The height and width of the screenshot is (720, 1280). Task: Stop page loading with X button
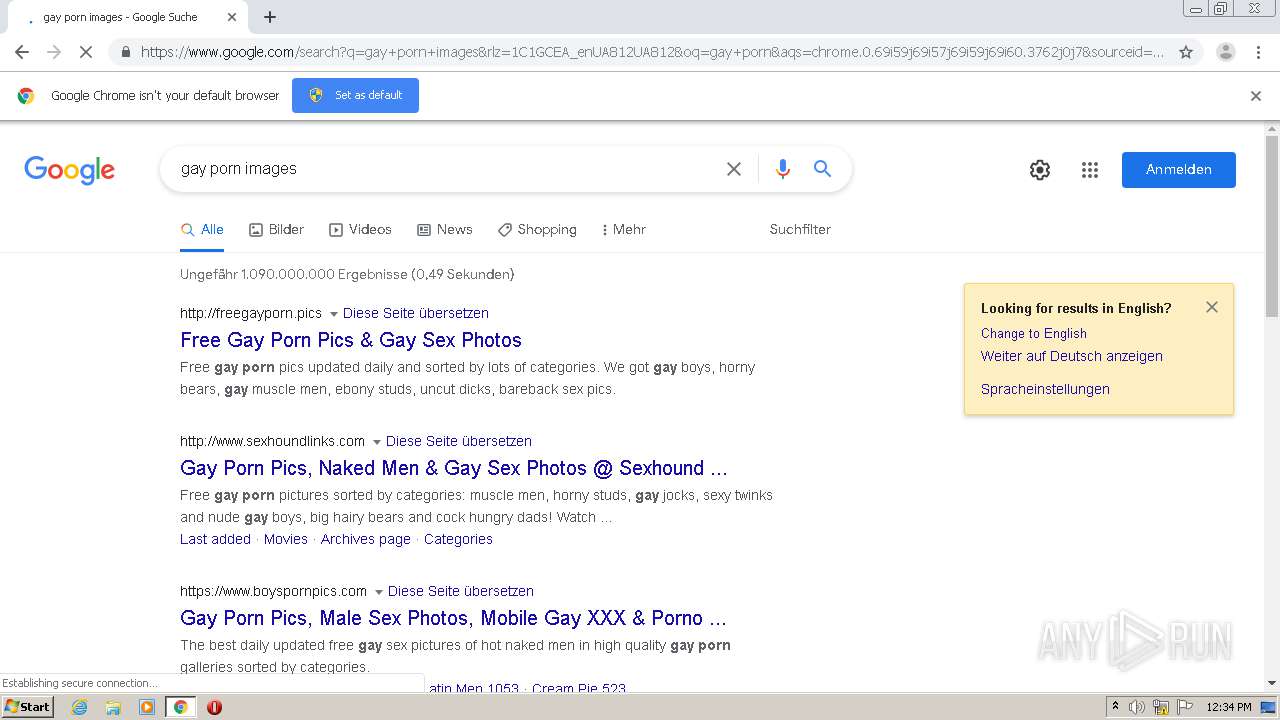click(86, 52)
